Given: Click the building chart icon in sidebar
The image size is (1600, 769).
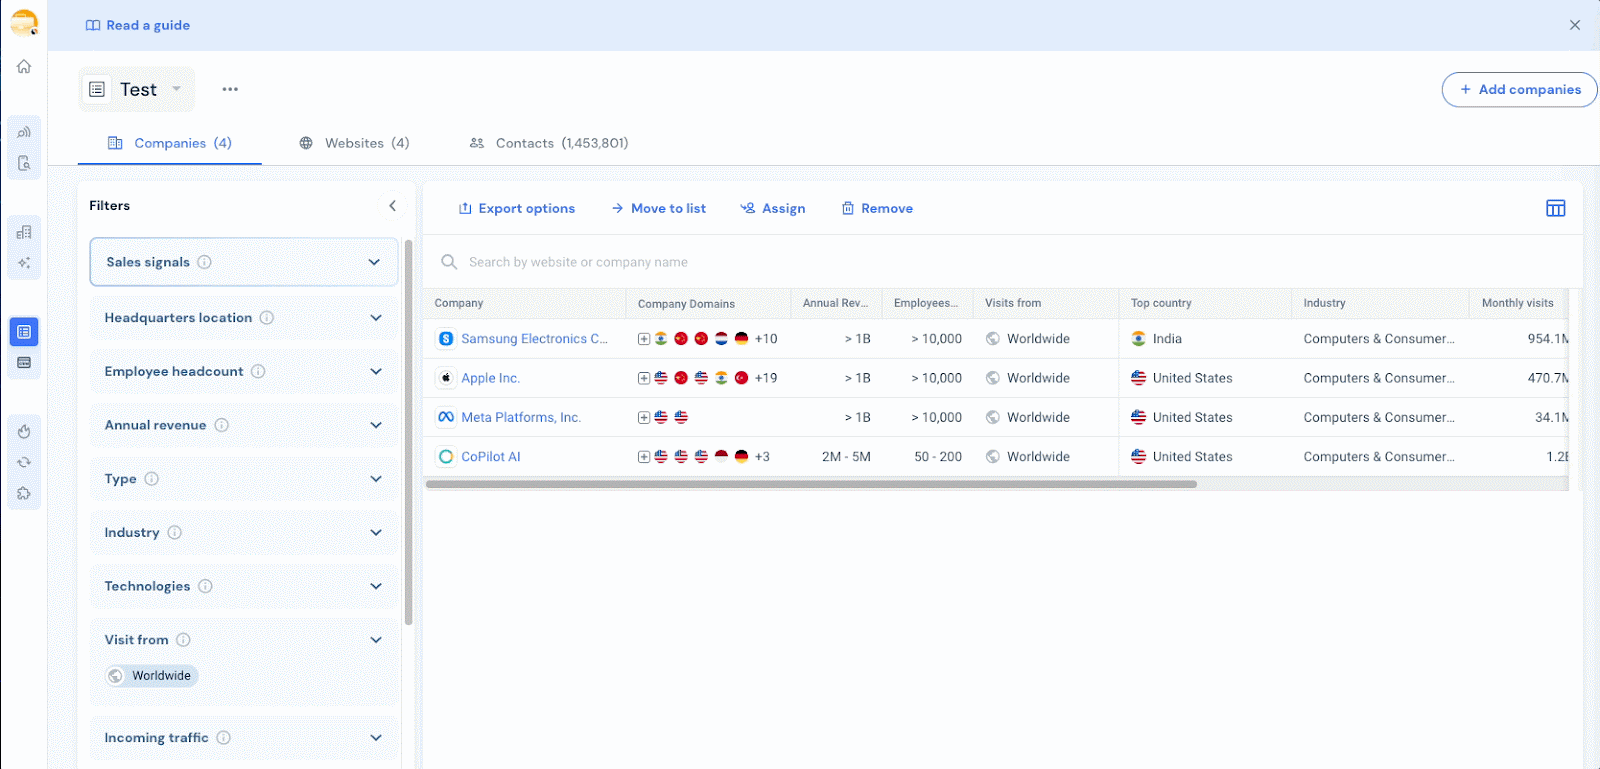Looking at the screenshot, I should (24, 232).
